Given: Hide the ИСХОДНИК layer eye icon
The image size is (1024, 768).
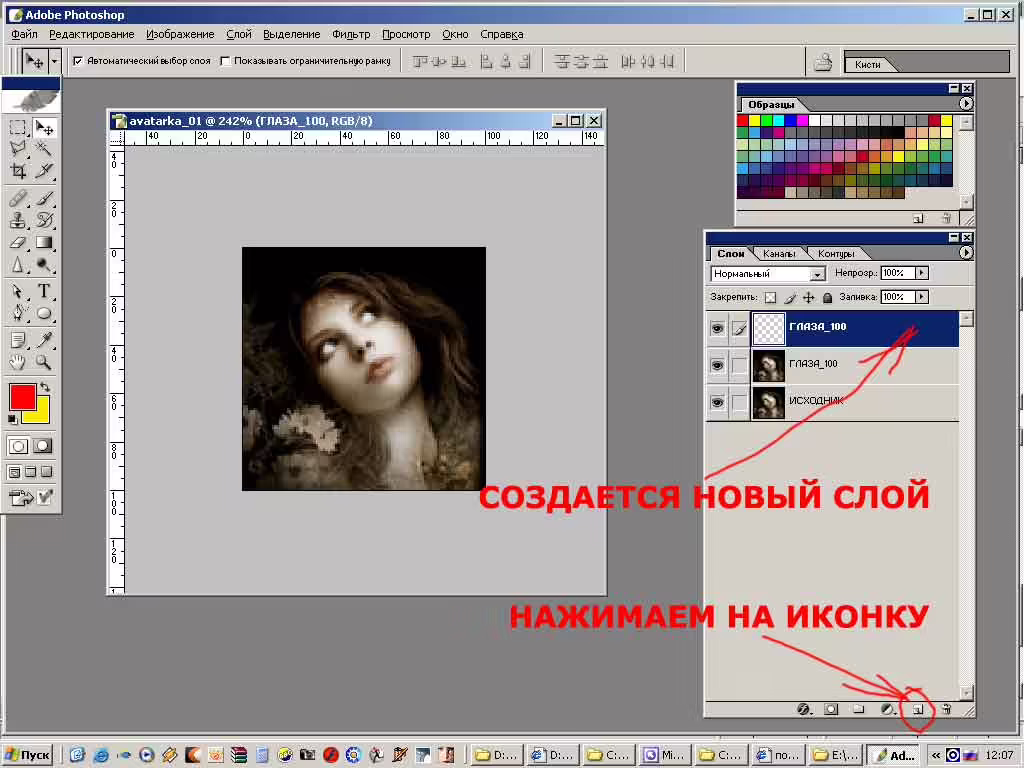Looking at the screenshot, I should [x=717, y=402].
